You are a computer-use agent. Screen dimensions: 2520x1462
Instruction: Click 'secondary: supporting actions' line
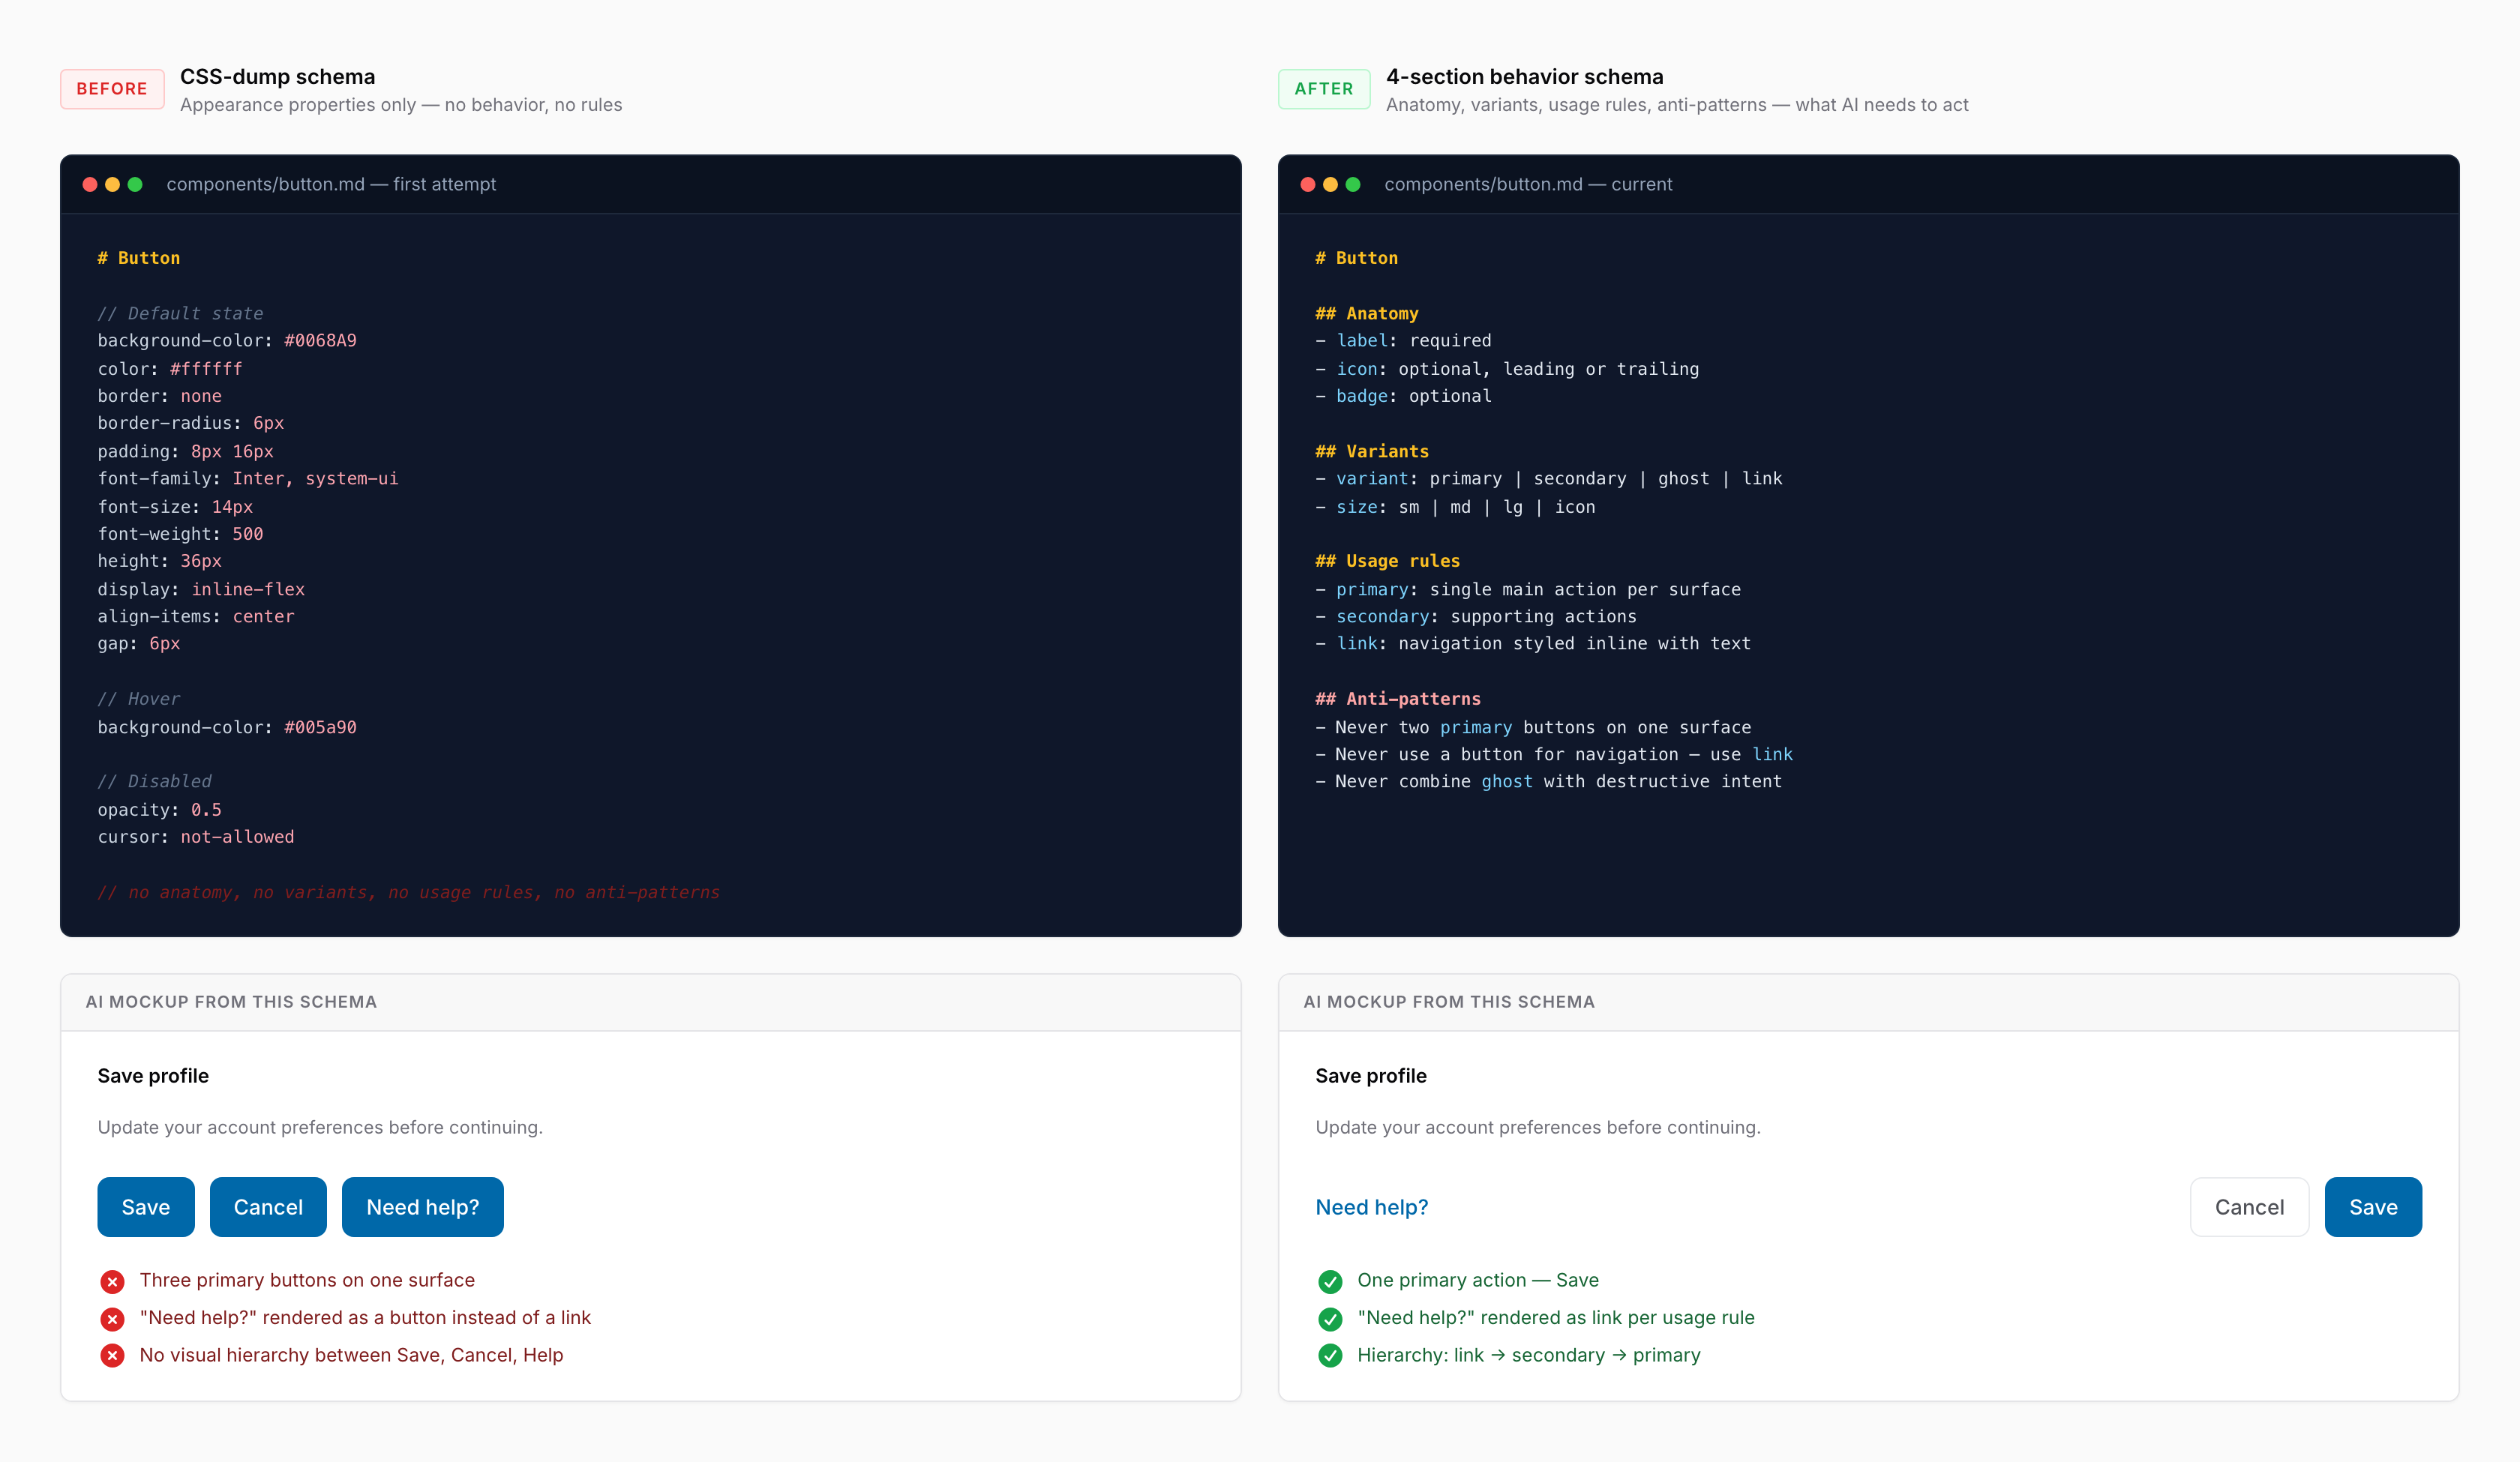(1476, 617)
